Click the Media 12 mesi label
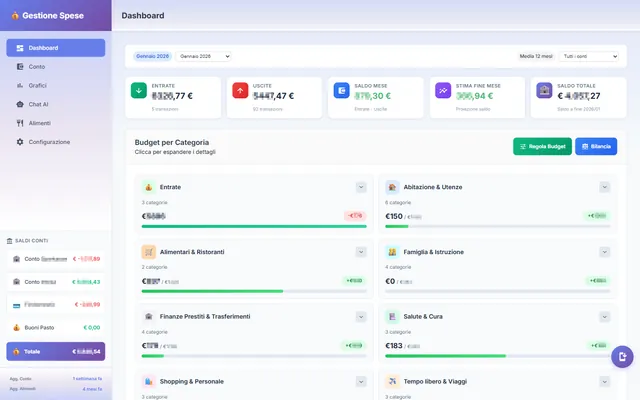The width and height of the screenshot is (640, 400). pyautogui.click(x=536, y=56)
